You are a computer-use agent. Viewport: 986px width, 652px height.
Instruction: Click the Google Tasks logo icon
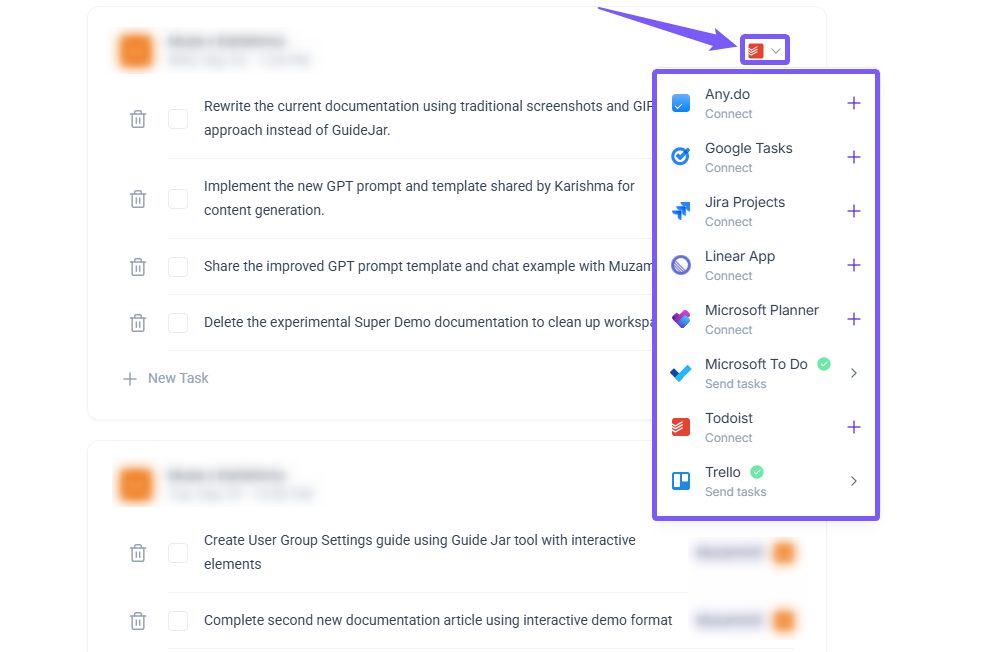[x=681, y=157]
